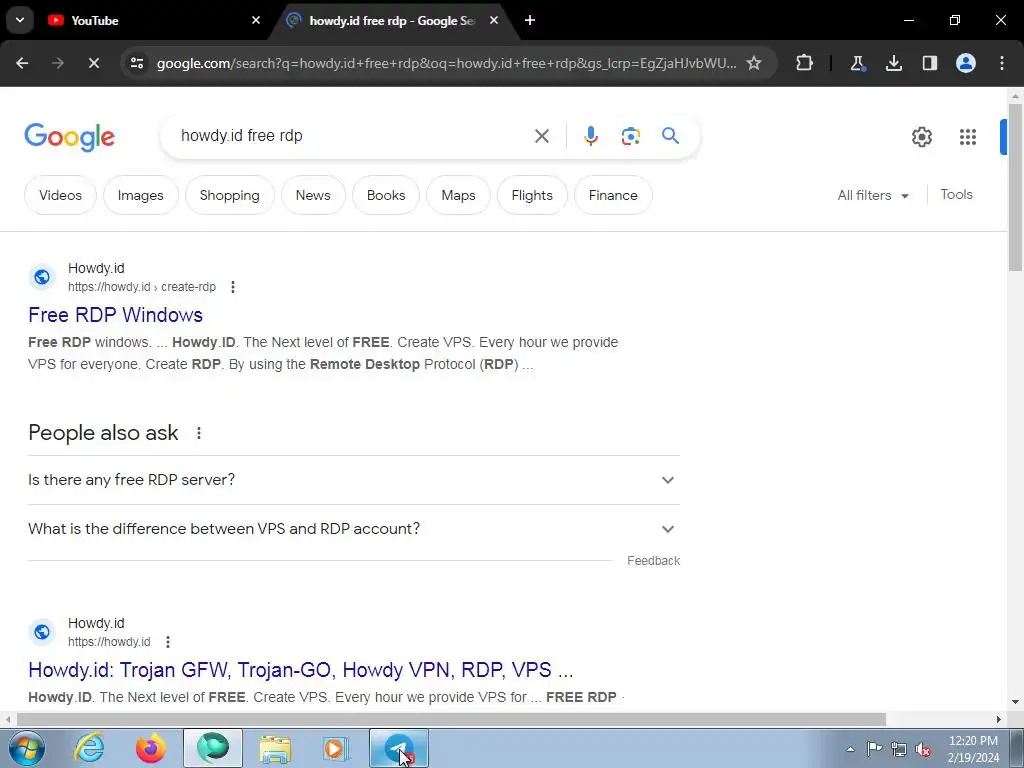This screenshot has width=1024, height=768.
Task: Open Google quick settings gear
Action: pos(921,136)
